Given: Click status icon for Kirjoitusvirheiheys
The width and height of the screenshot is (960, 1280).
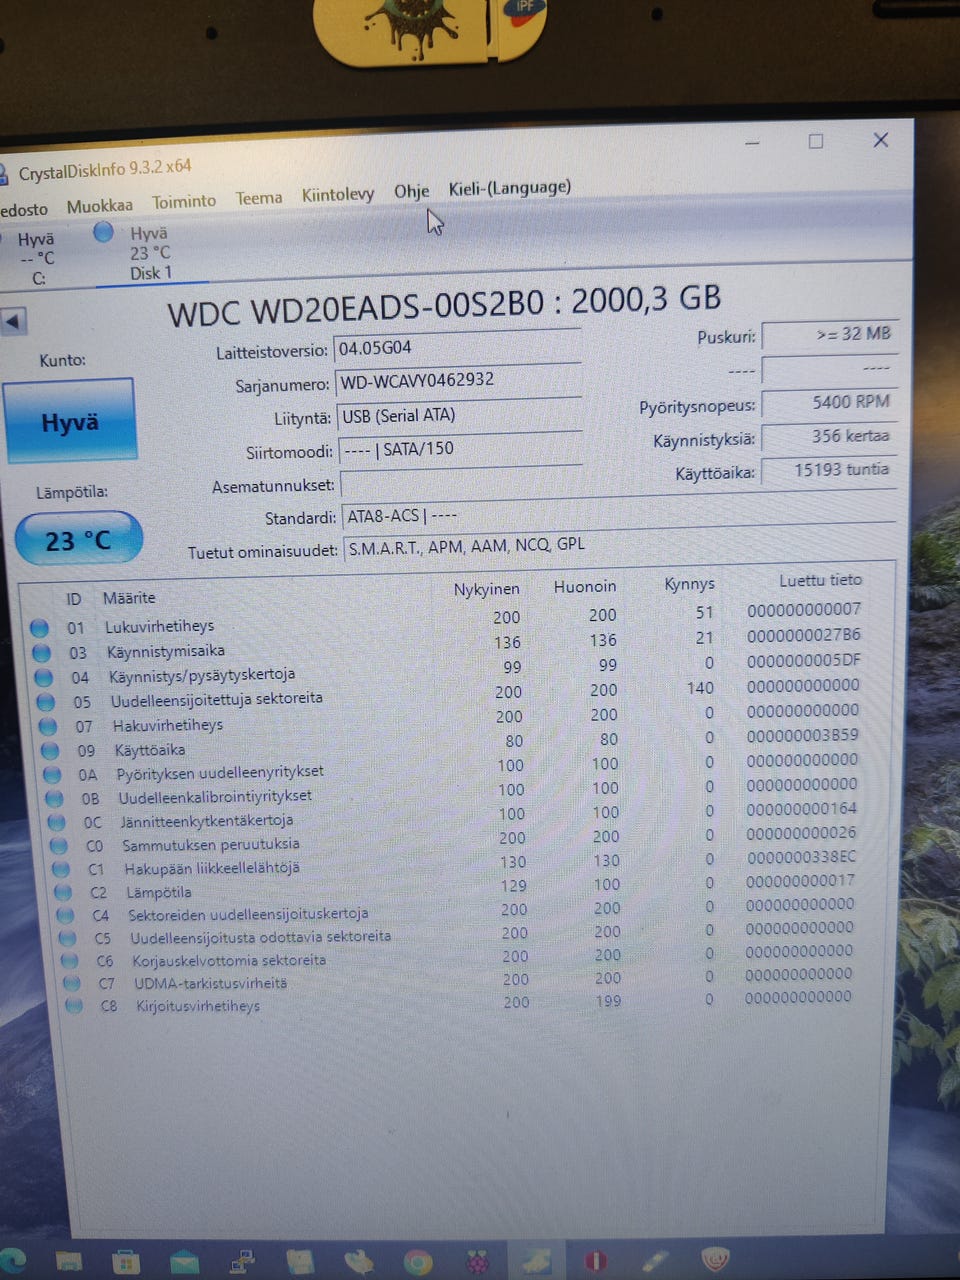Looking at the screenshot, I should [74, 1006].
